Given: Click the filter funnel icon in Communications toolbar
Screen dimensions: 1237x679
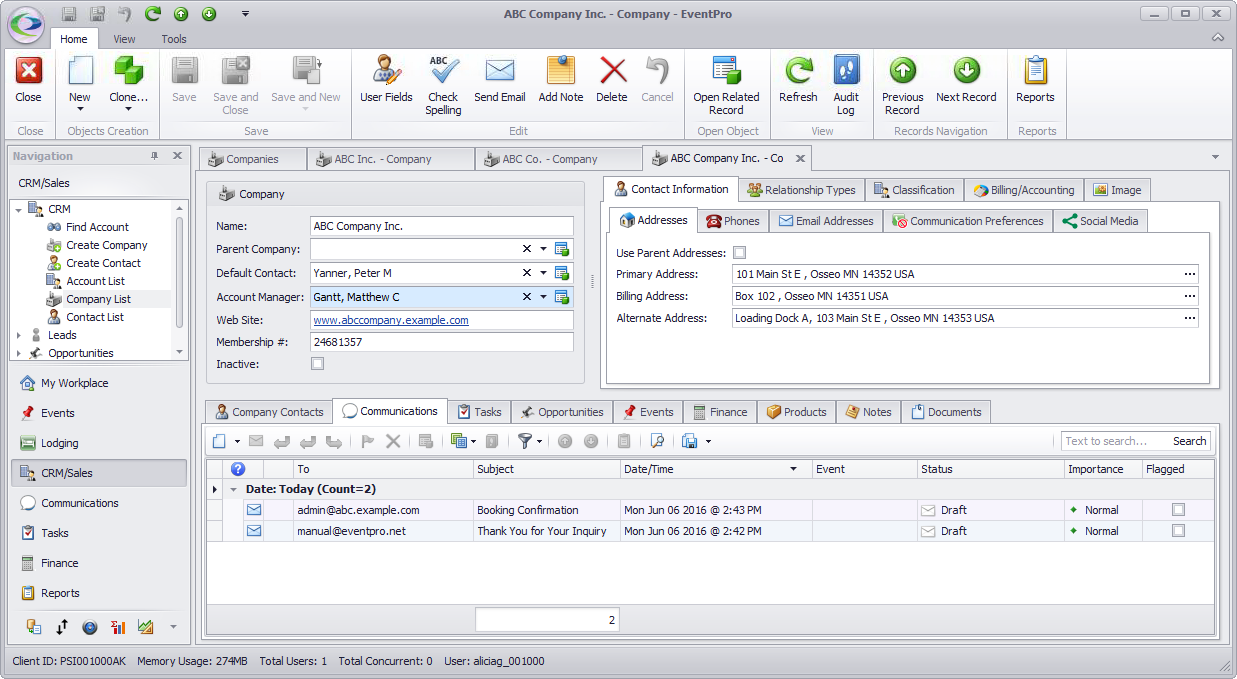Looking at the screenshot, I should pyautogui.click(x=524, y=441).
